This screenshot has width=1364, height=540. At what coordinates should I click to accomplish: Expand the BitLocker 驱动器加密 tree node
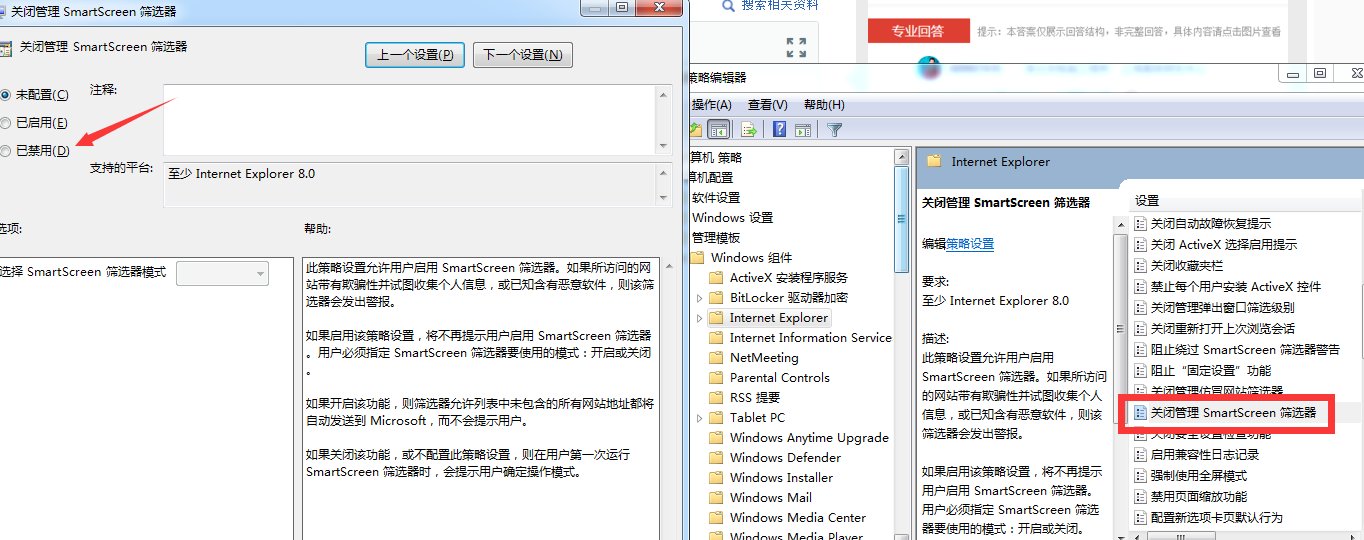(x=699, y=298)
